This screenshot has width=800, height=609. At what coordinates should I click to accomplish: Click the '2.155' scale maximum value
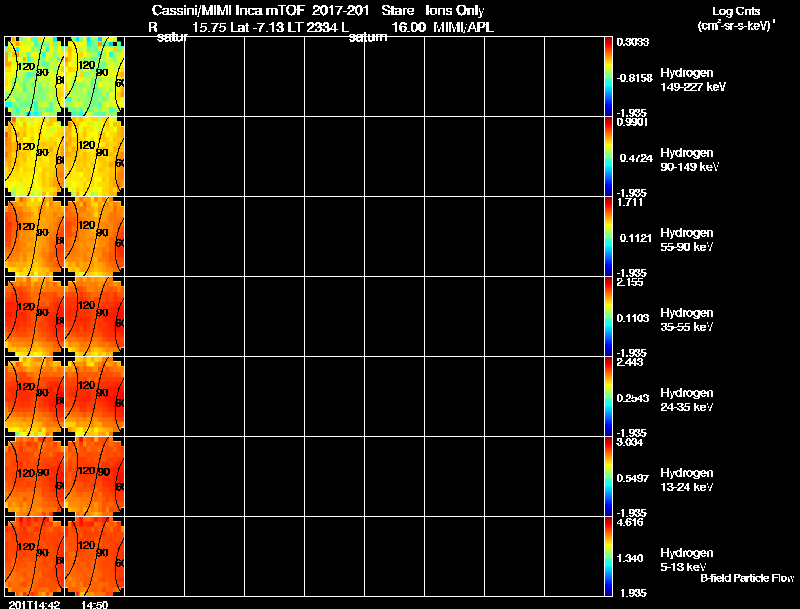[x=630, y=283]
